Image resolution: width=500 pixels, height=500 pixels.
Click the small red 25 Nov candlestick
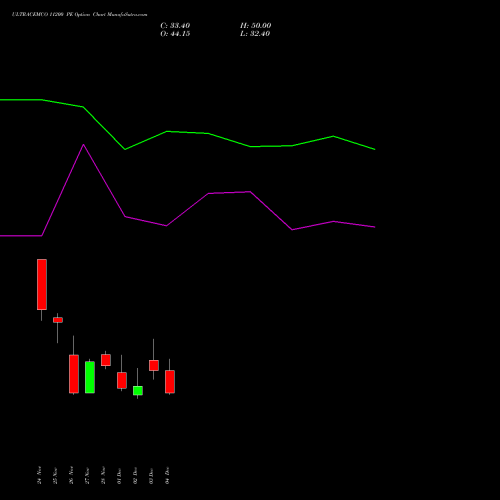(58, 320)
